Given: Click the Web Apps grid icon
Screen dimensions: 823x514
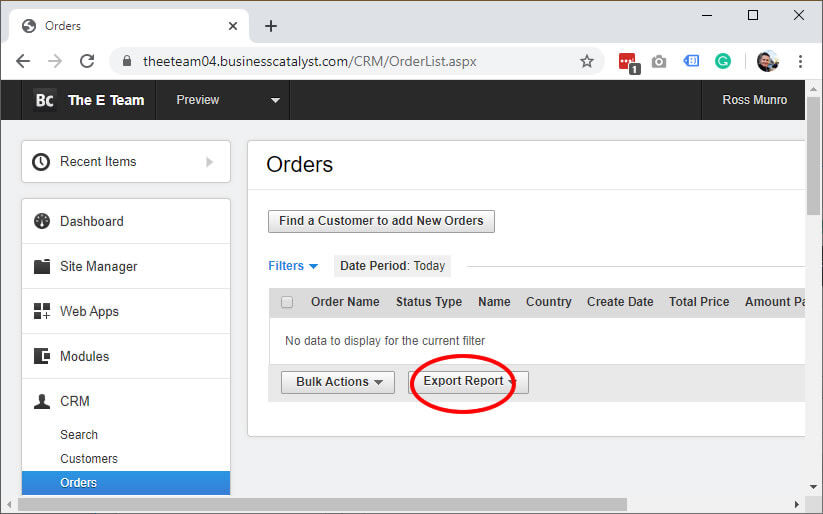Looking at the screenshot, I should (42, 311).
